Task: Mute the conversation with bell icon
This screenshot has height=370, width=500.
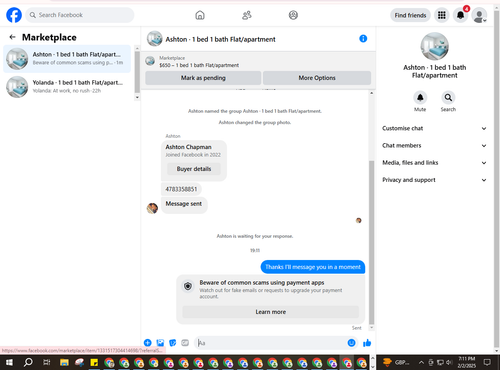Action: pyautogui.click(x=420, y=98)
